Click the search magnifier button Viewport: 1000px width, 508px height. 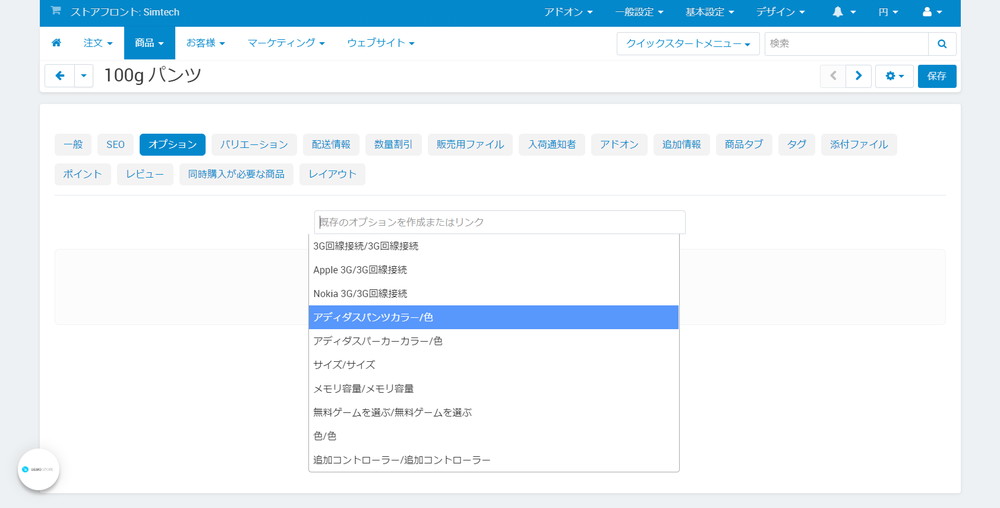[x=942, y=44]
